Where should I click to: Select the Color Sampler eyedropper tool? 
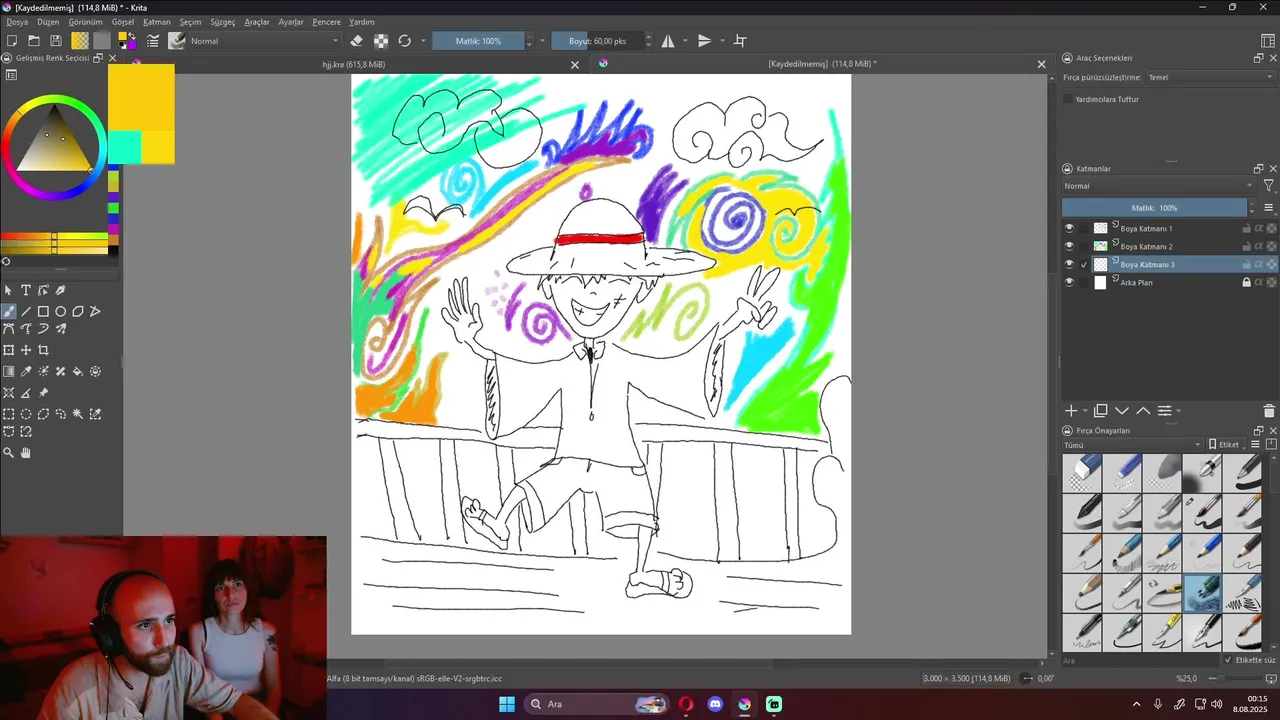[26, 371]
